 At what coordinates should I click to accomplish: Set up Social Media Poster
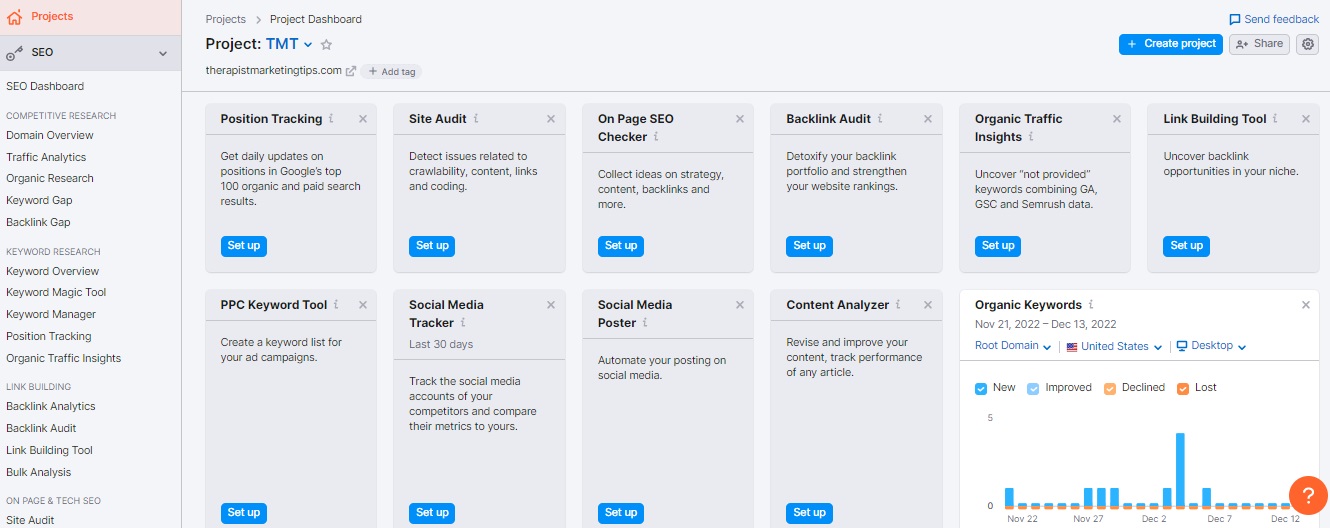tap(621, 512)
